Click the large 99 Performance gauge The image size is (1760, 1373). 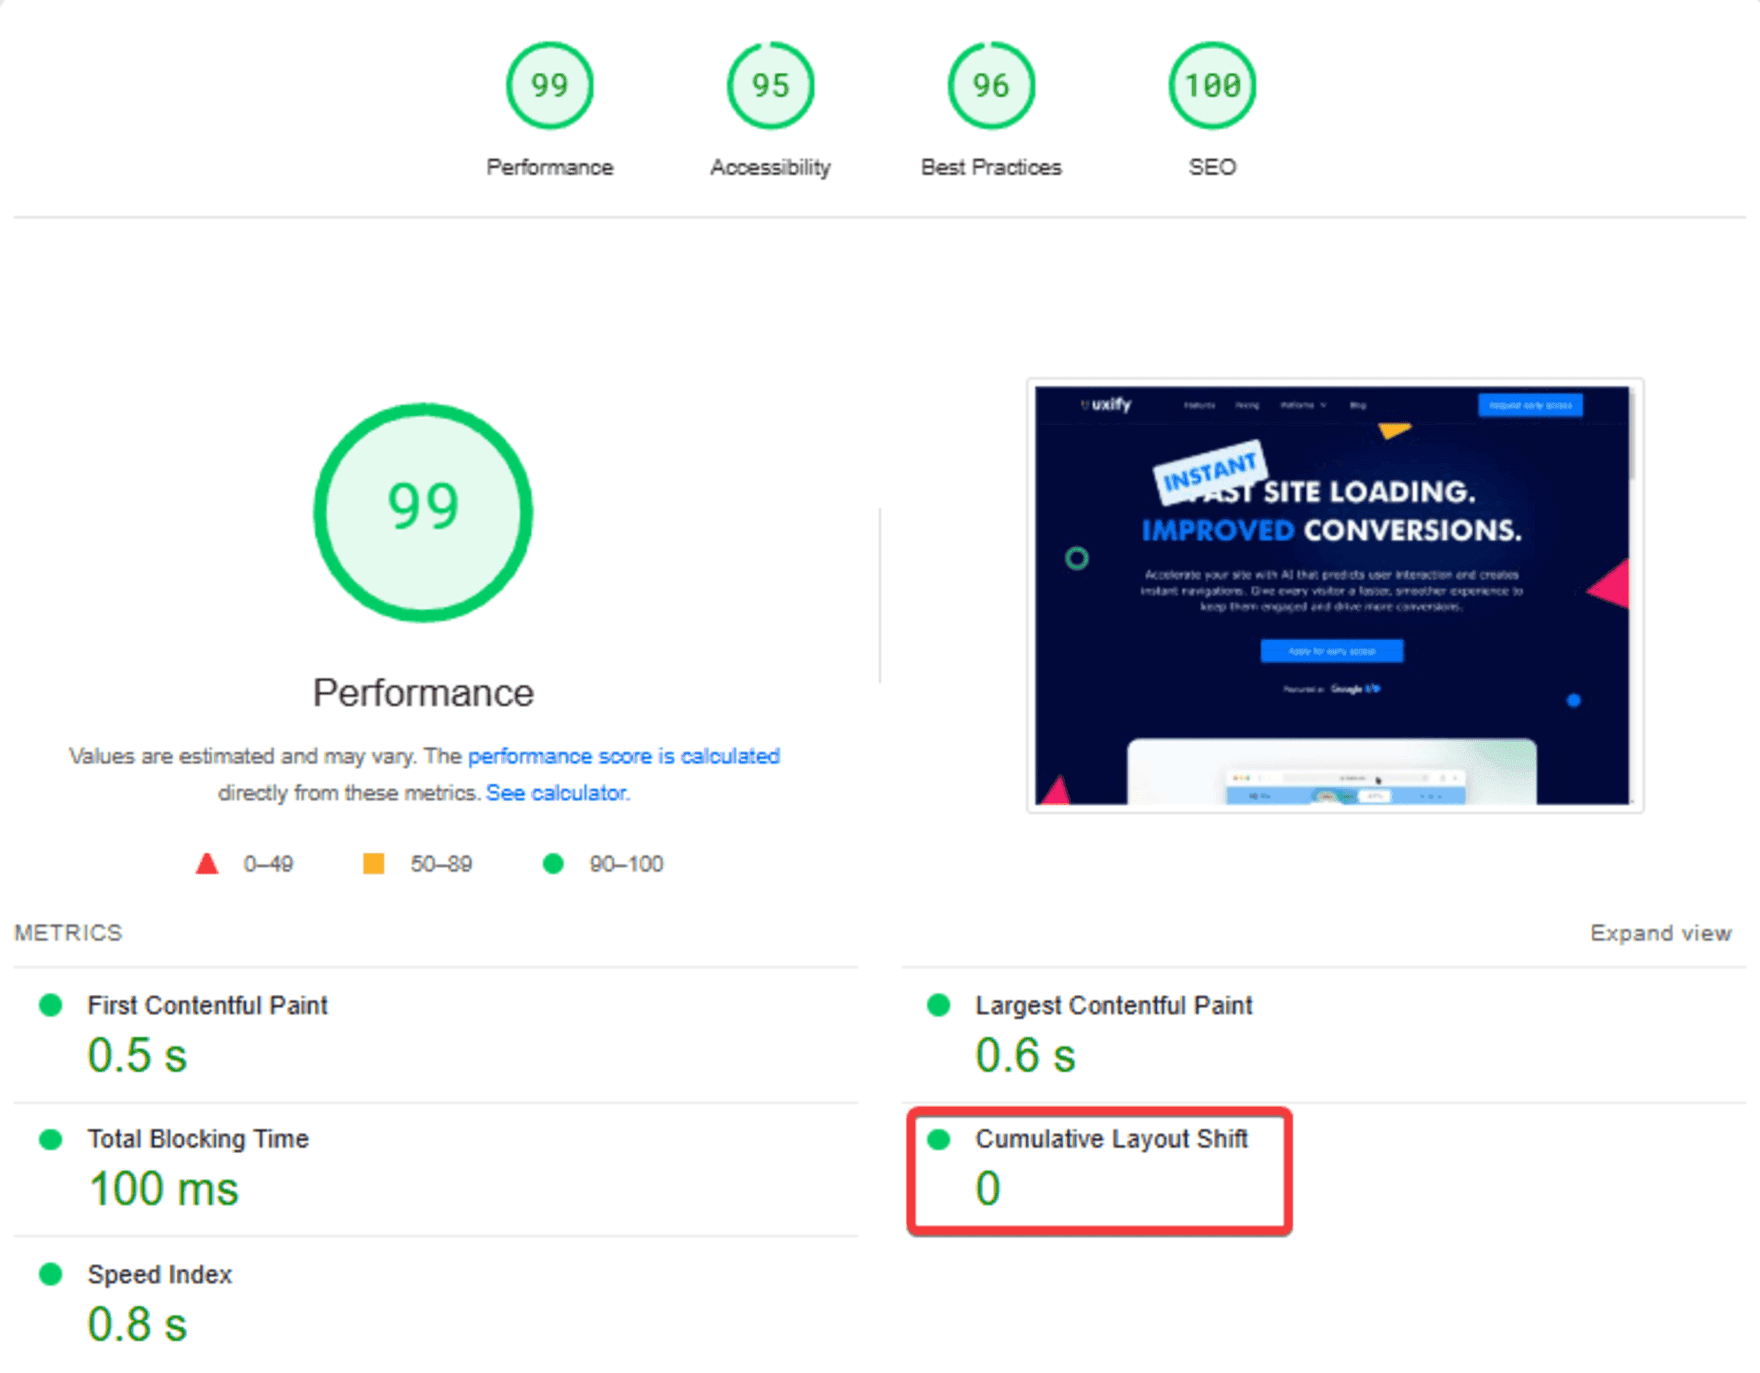tap(423, 512)
